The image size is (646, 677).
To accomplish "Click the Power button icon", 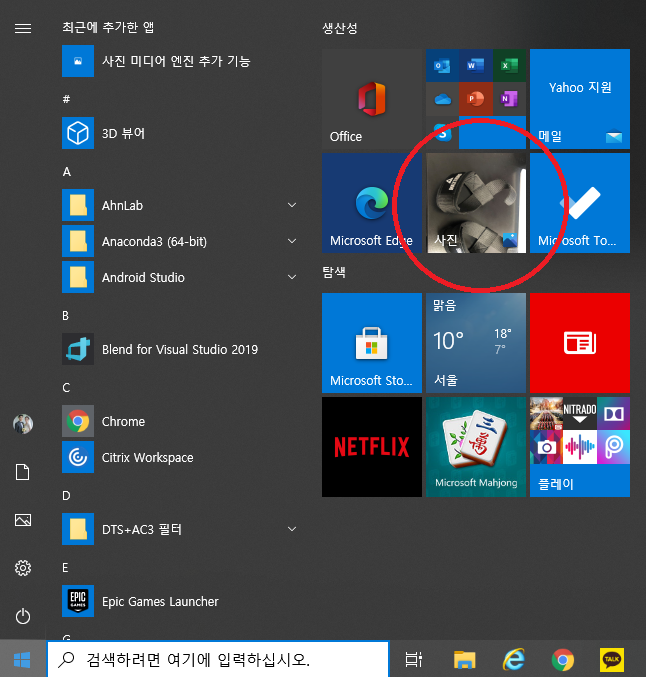I will pos(23,616).
